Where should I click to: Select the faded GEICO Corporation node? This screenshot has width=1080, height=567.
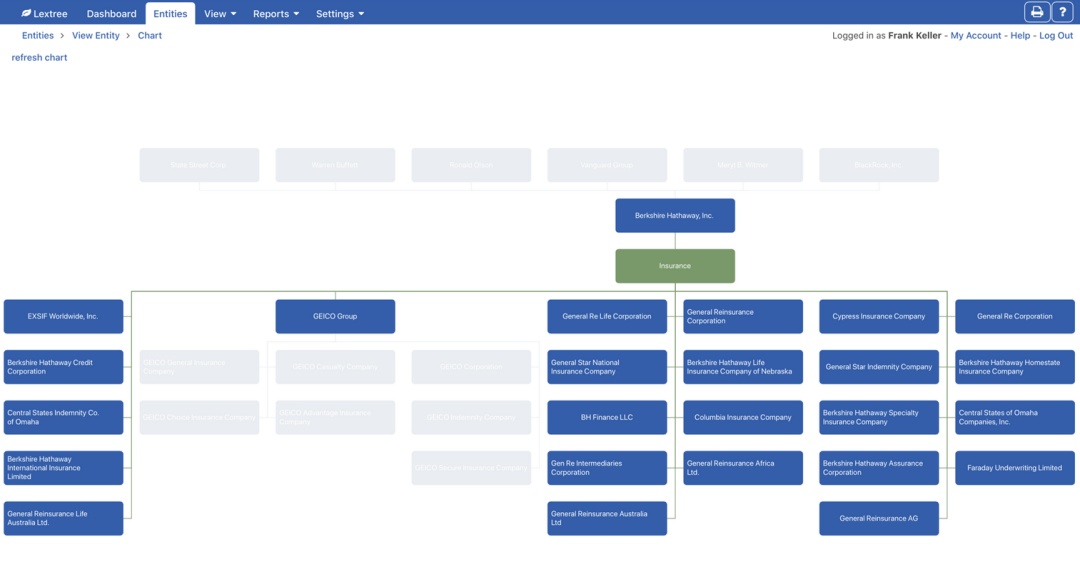click(471, 367)
